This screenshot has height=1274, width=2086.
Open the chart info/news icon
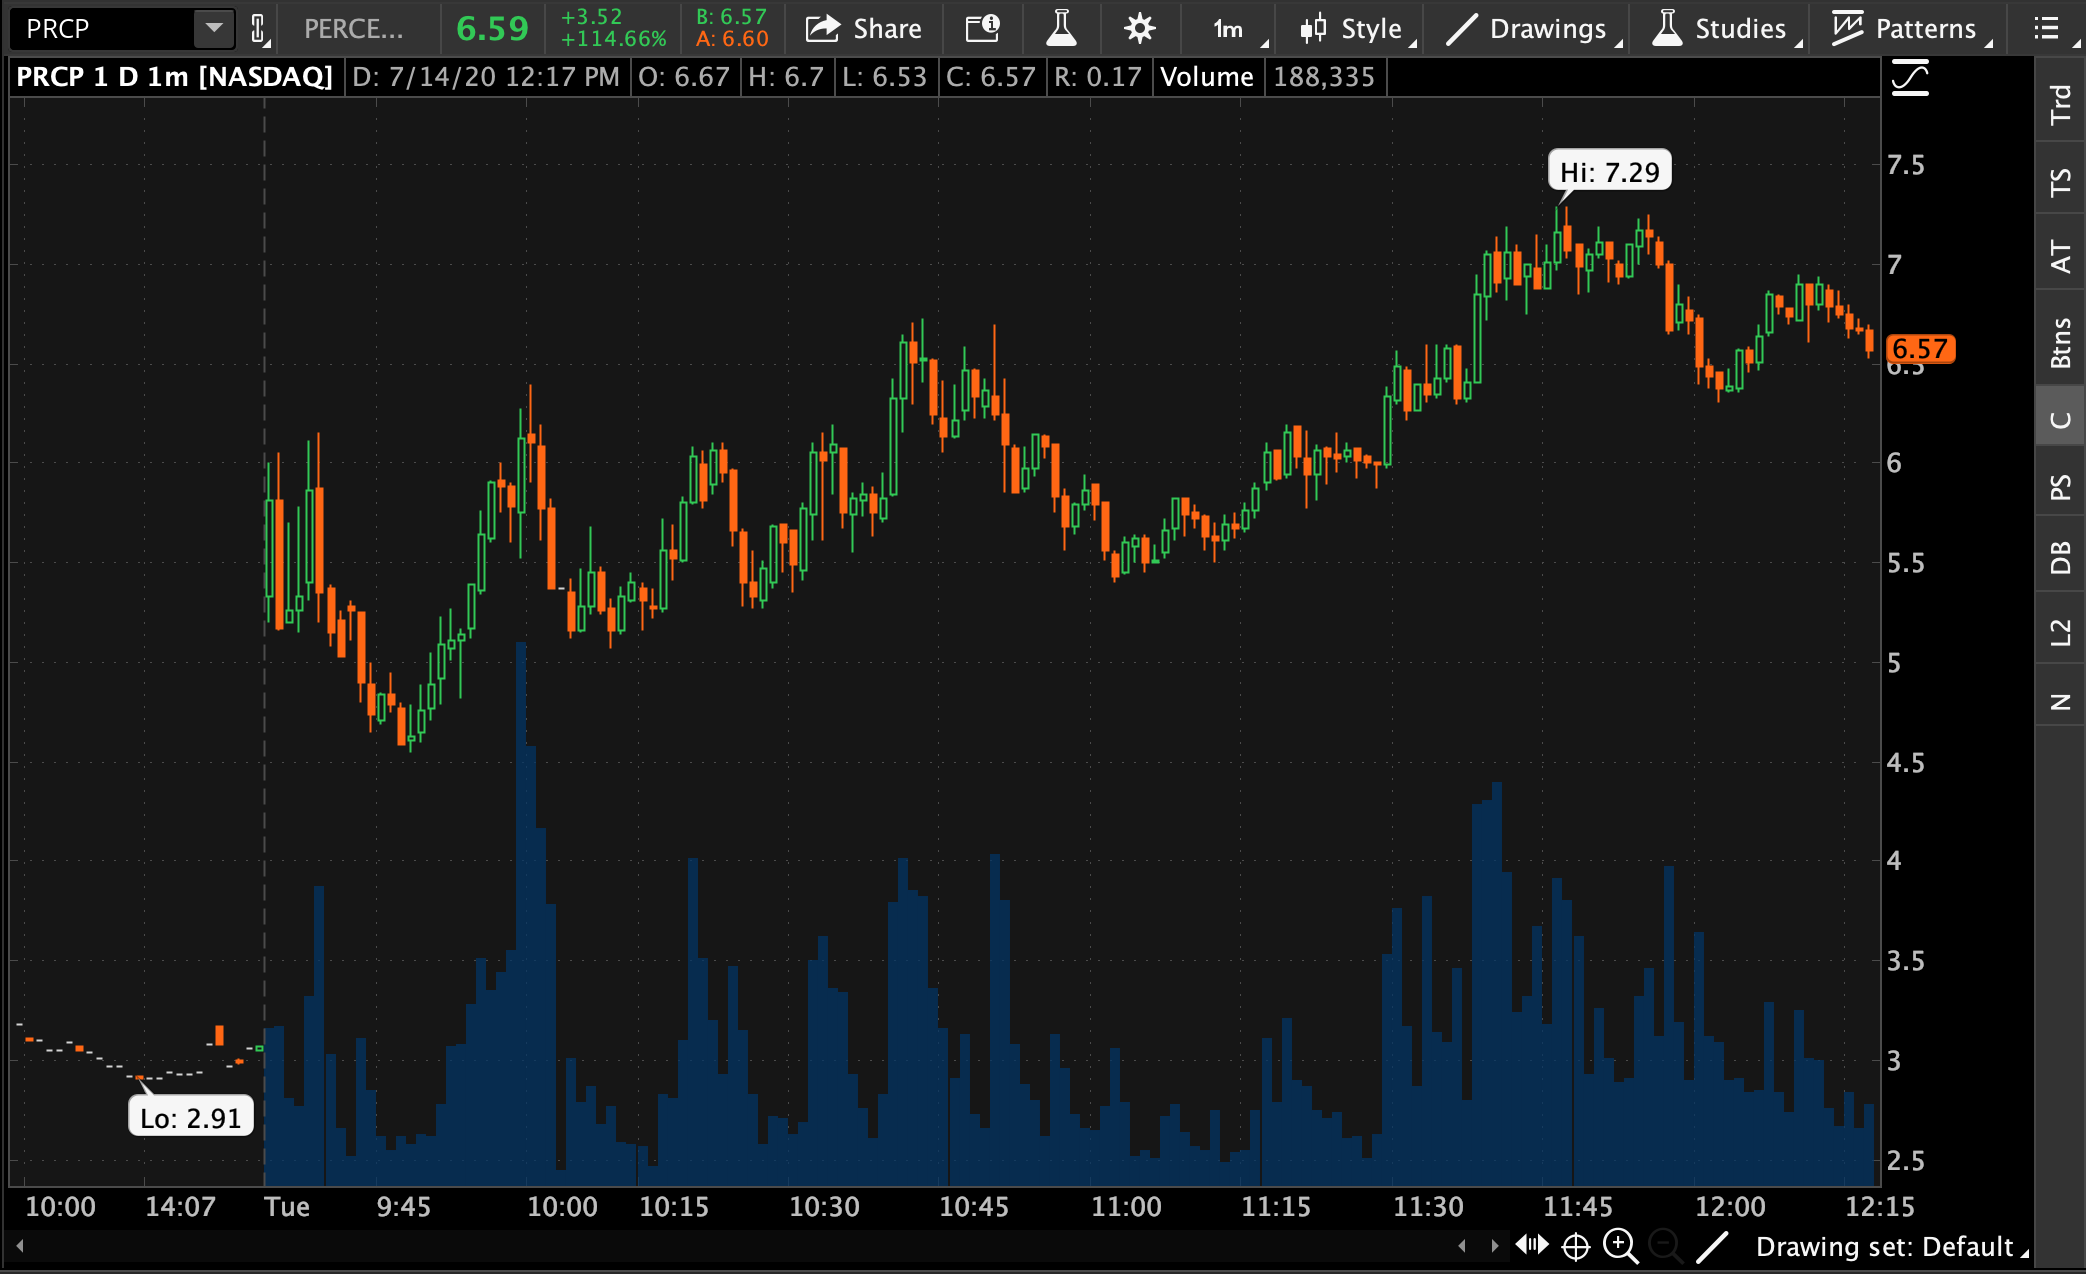[982, 29]
